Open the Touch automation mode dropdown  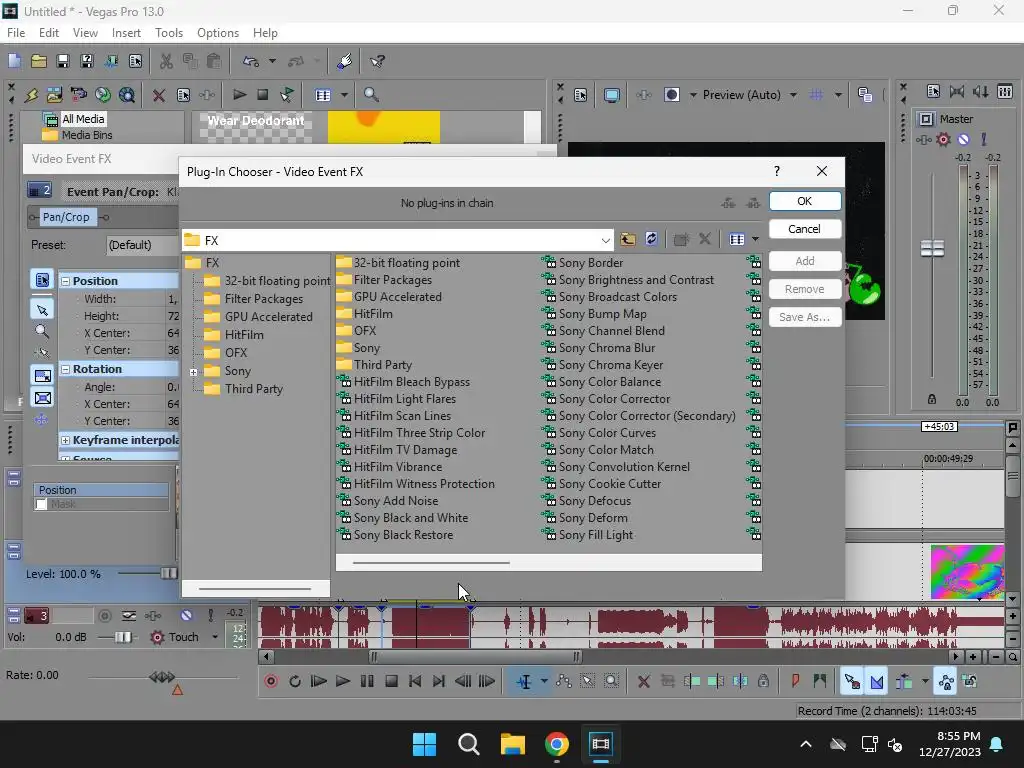(x=215, y=637)
